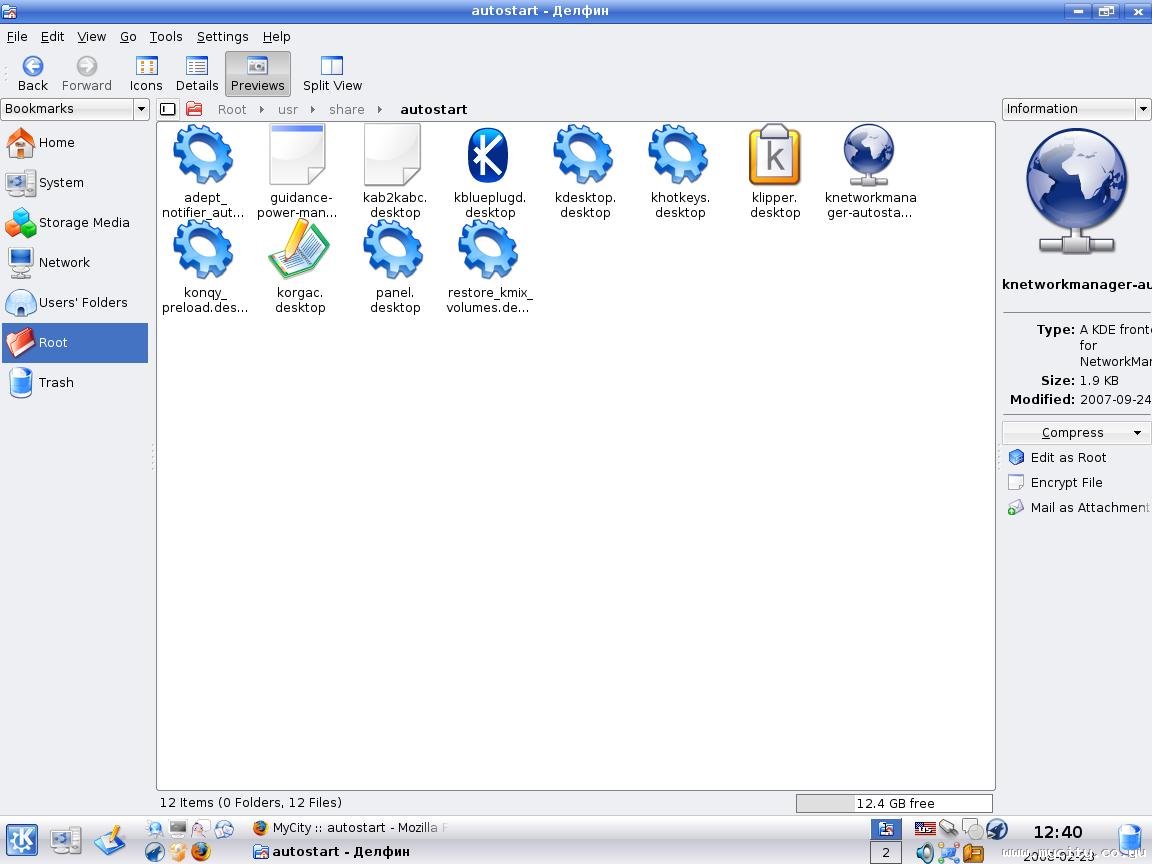Image resolution: width=1152 pixels, height=864 pixels.
Task: Click the US keyboard layout tray flag
Action: pos(924,829)
